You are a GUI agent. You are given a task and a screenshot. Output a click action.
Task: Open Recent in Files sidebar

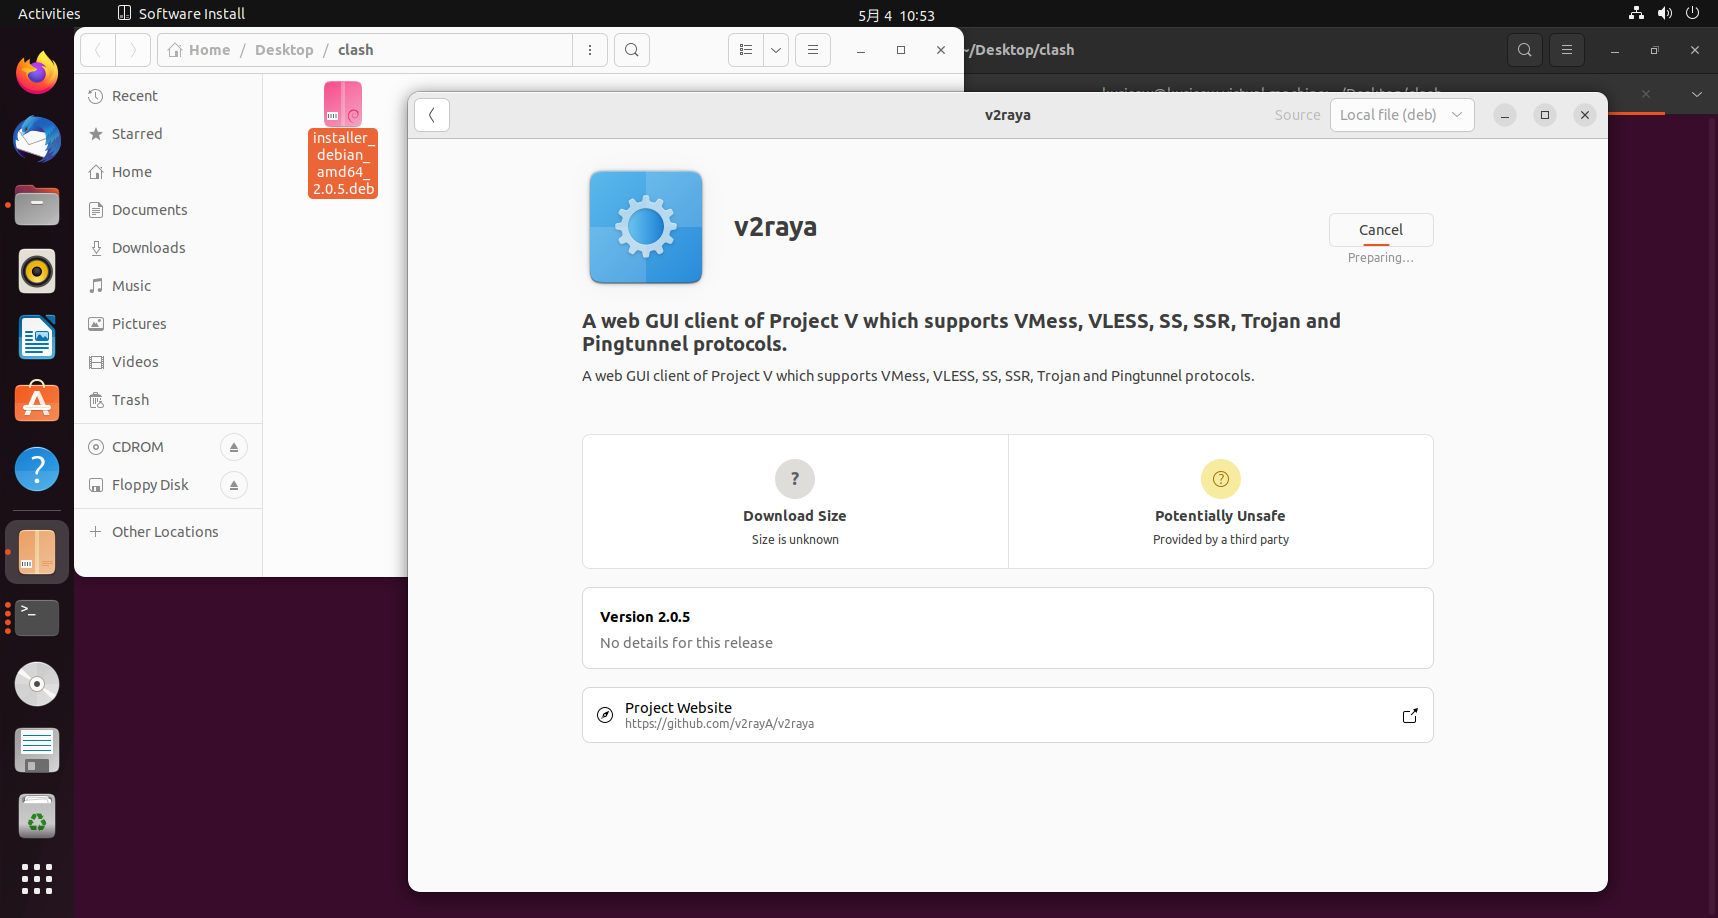pos(168,96)
